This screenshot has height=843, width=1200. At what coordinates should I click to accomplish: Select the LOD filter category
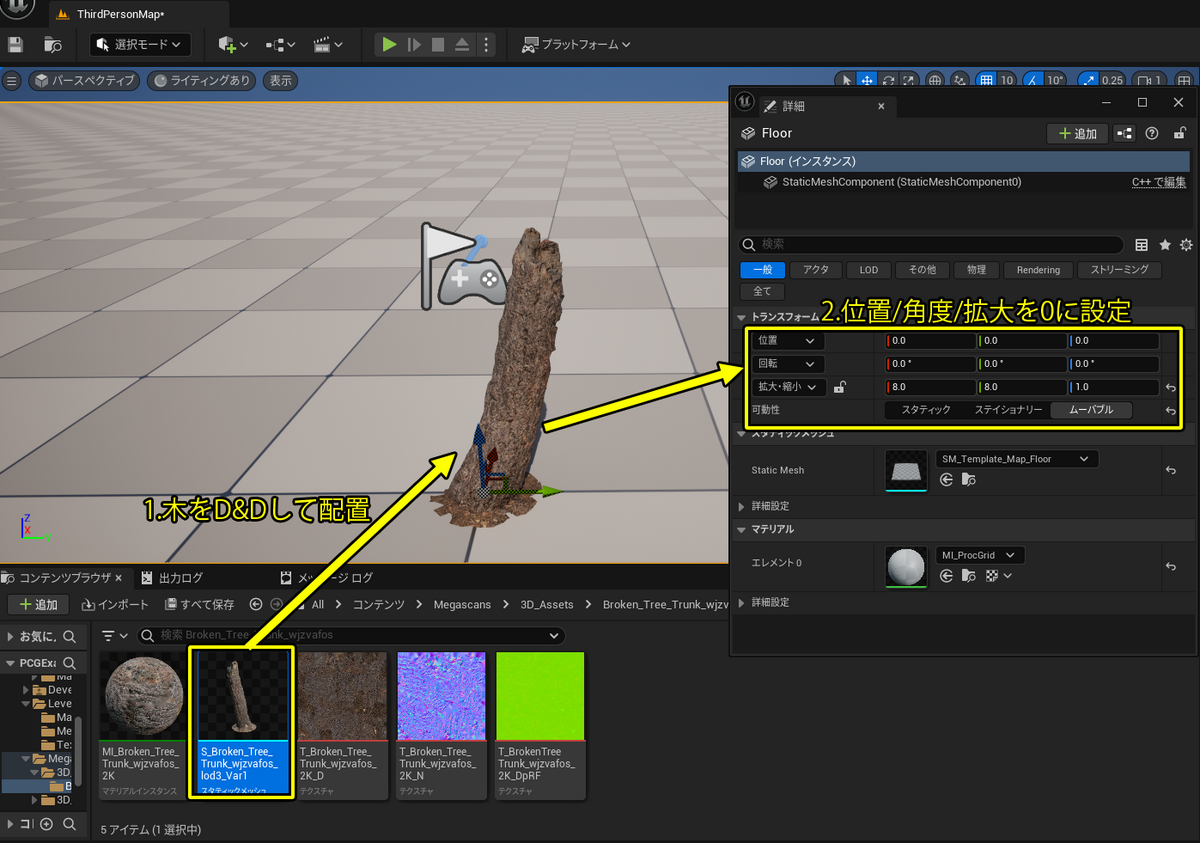click(x=869, y=270)
